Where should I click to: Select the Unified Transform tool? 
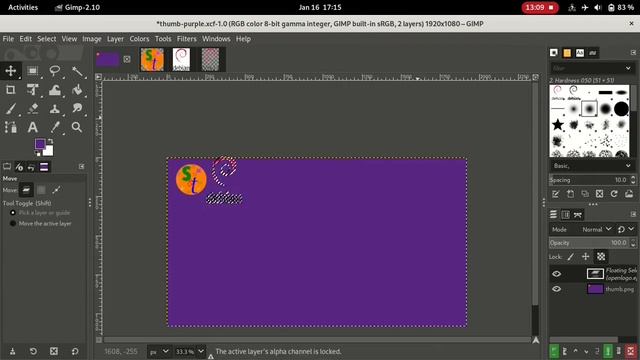(x=33, y=89)
